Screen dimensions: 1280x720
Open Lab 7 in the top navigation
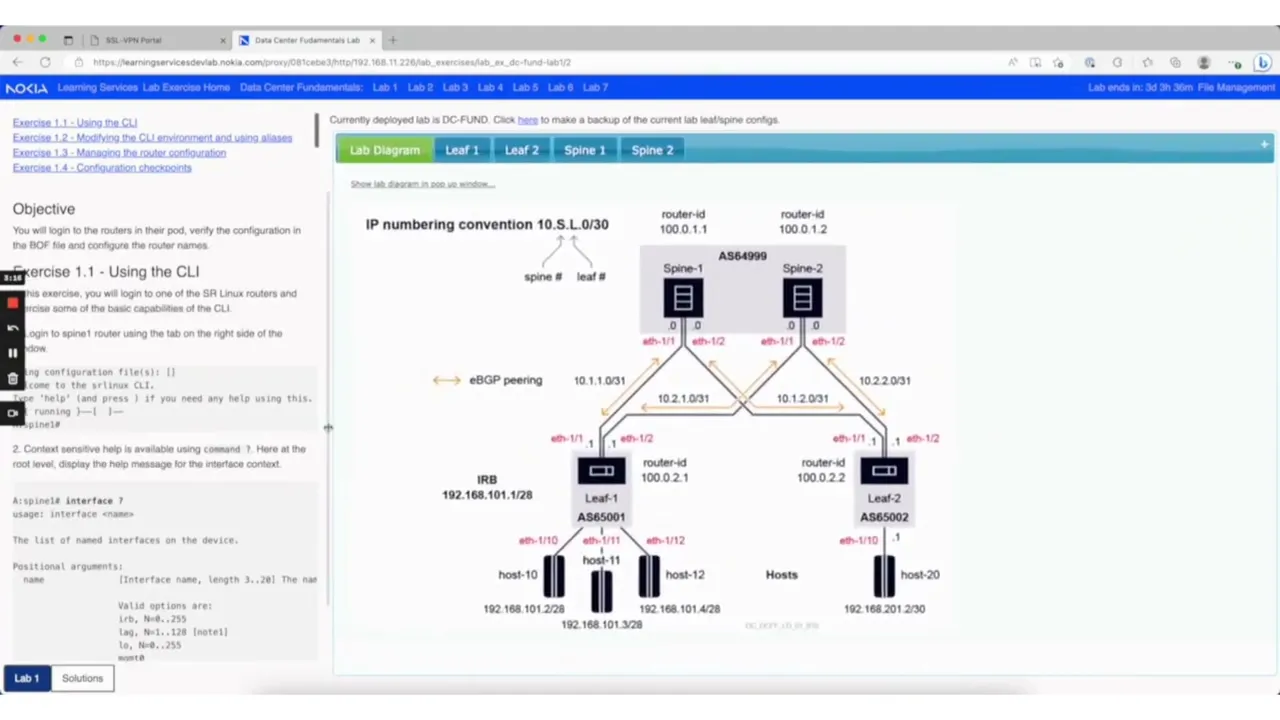[x=595, y=88]
